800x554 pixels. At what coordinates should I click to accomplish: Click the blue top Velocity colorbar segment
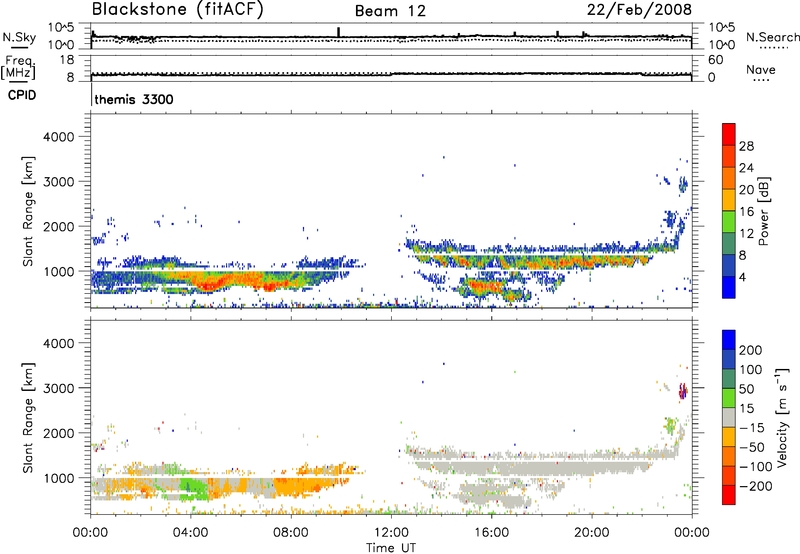click(x=729, y=340)
